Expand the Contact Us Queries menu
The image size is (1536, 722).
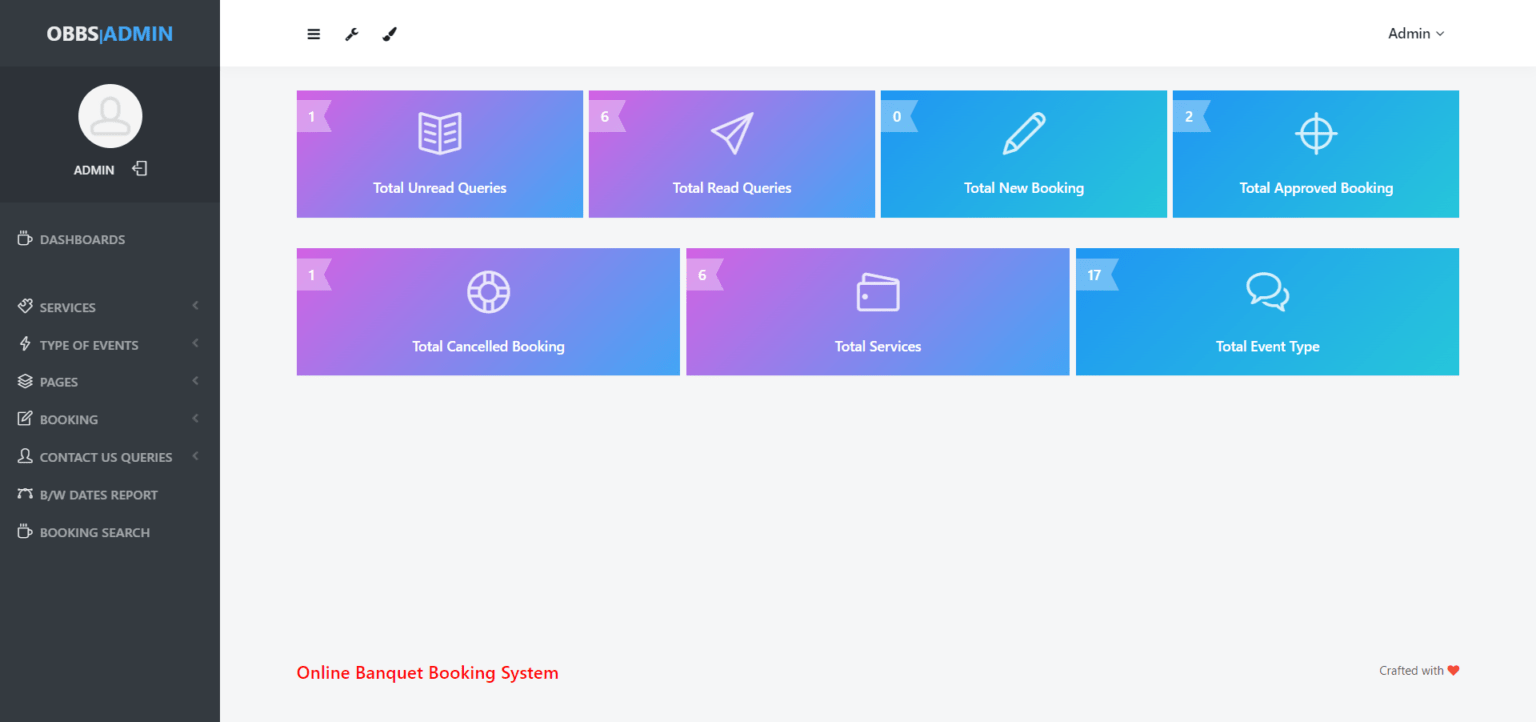105,456
